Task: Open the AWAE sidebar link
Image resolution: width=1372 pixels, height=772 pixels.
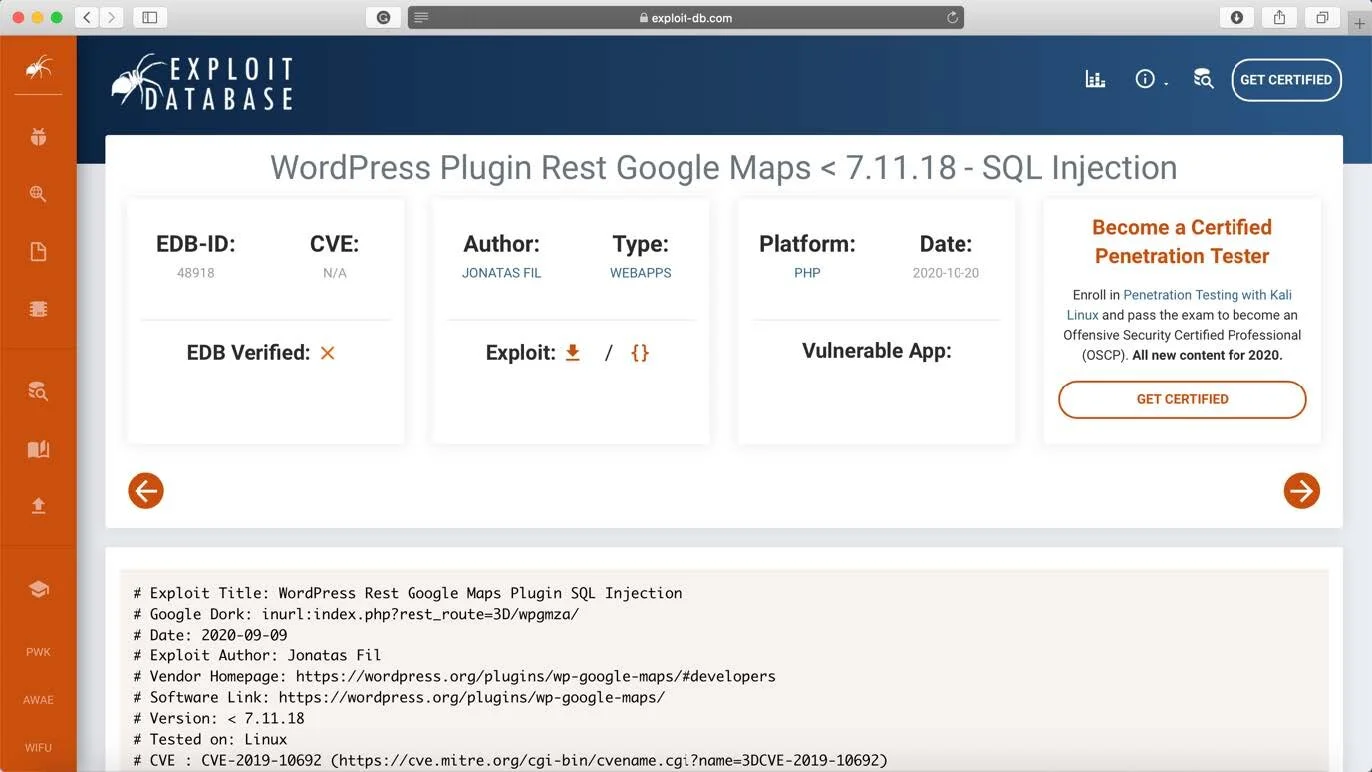Action: point(38,700)
